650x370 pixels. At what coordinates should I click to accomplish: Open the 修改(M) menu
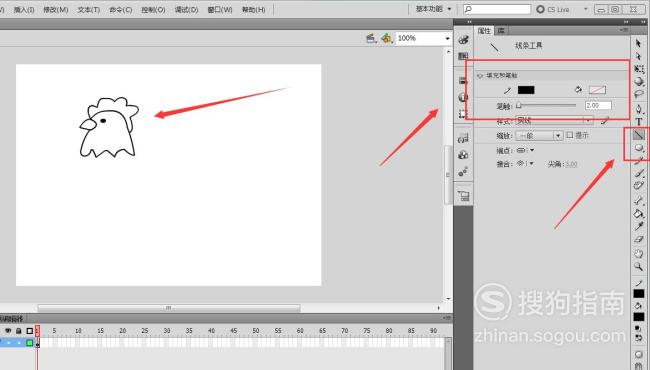tap(56, 10)
